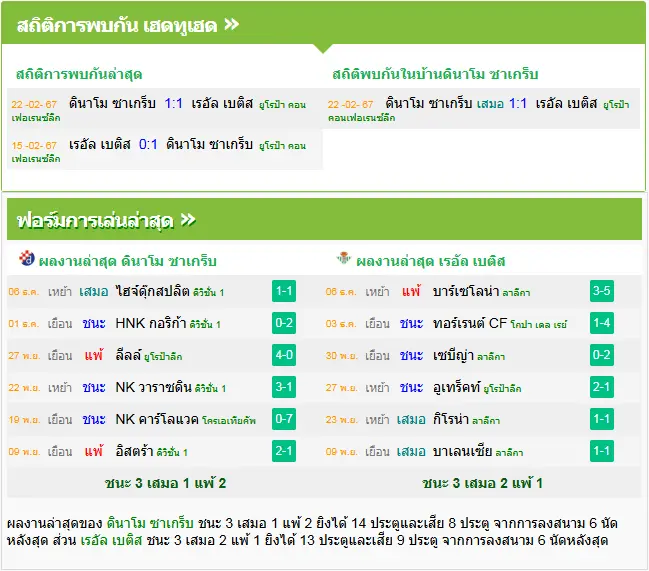Click the 0-2 score badge for HNK กอริก้า
This screenshot has height=571, width=649.
click(284, 323)
